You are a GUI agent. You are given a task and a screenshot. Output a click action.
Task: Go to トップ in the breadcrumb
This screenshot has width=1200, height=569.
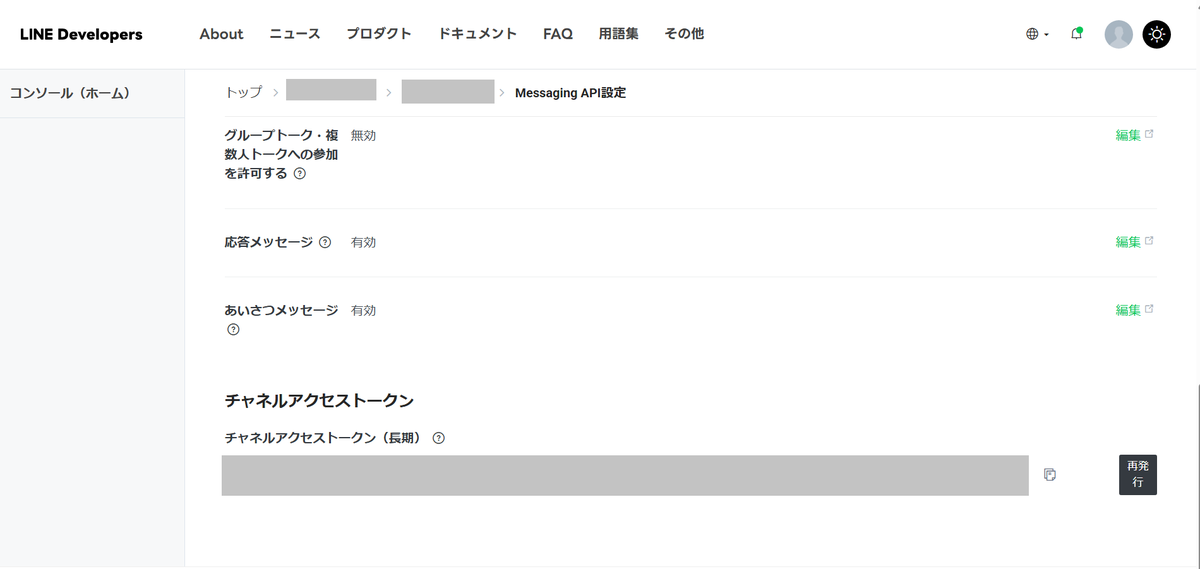click(243, 92)
